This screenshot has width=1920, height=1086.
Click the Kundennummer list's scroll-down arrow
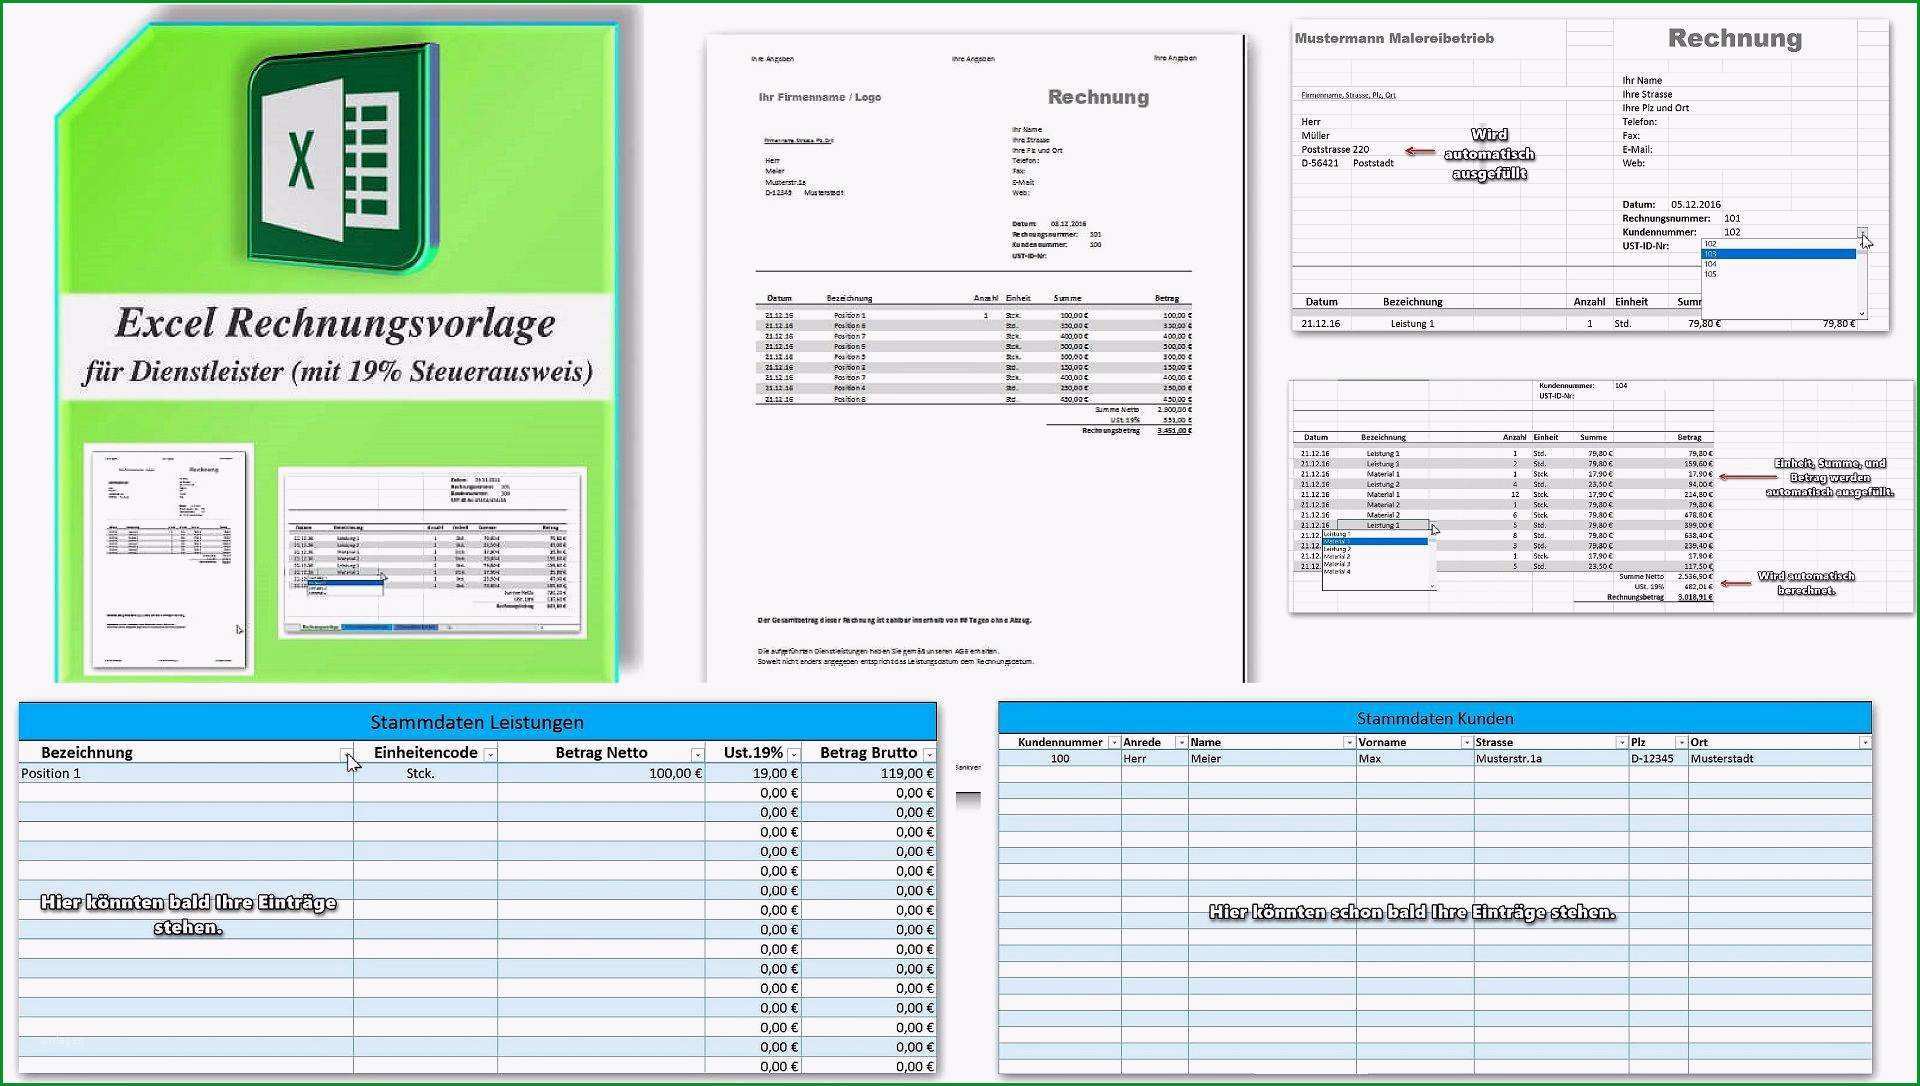click(x=1862, y=314)
